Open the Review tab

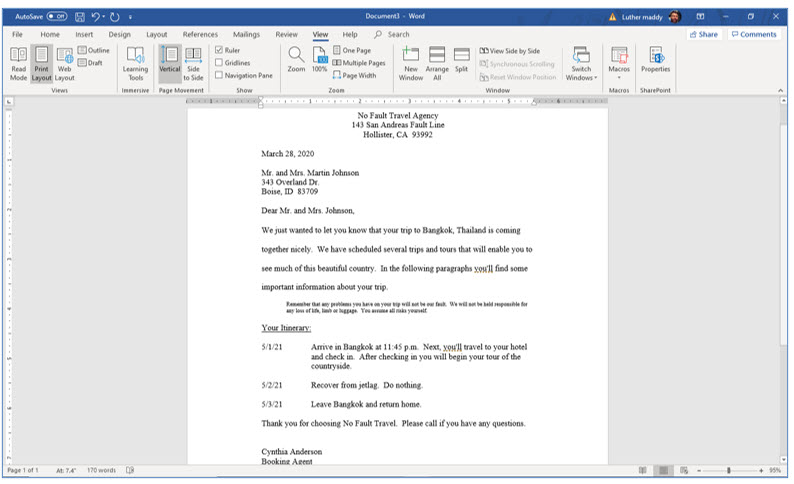click(x=287, y=34)
